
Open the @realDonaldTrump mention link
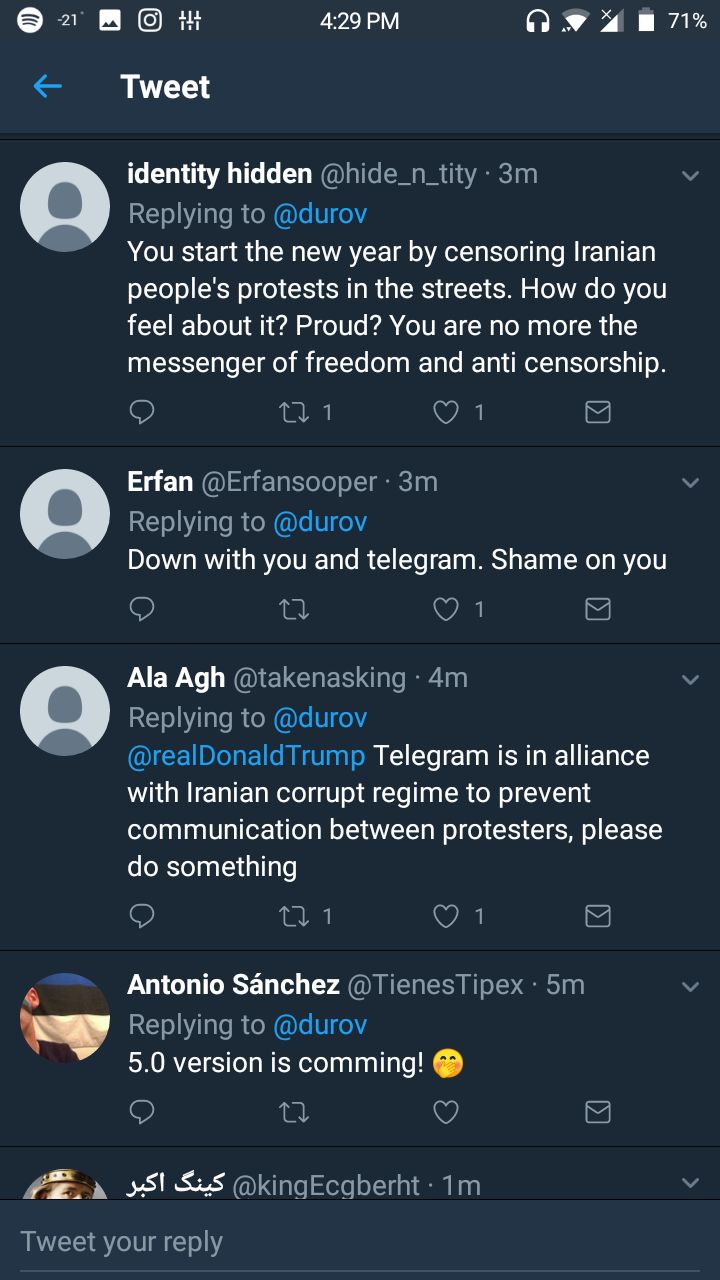[x=246, y=755]
